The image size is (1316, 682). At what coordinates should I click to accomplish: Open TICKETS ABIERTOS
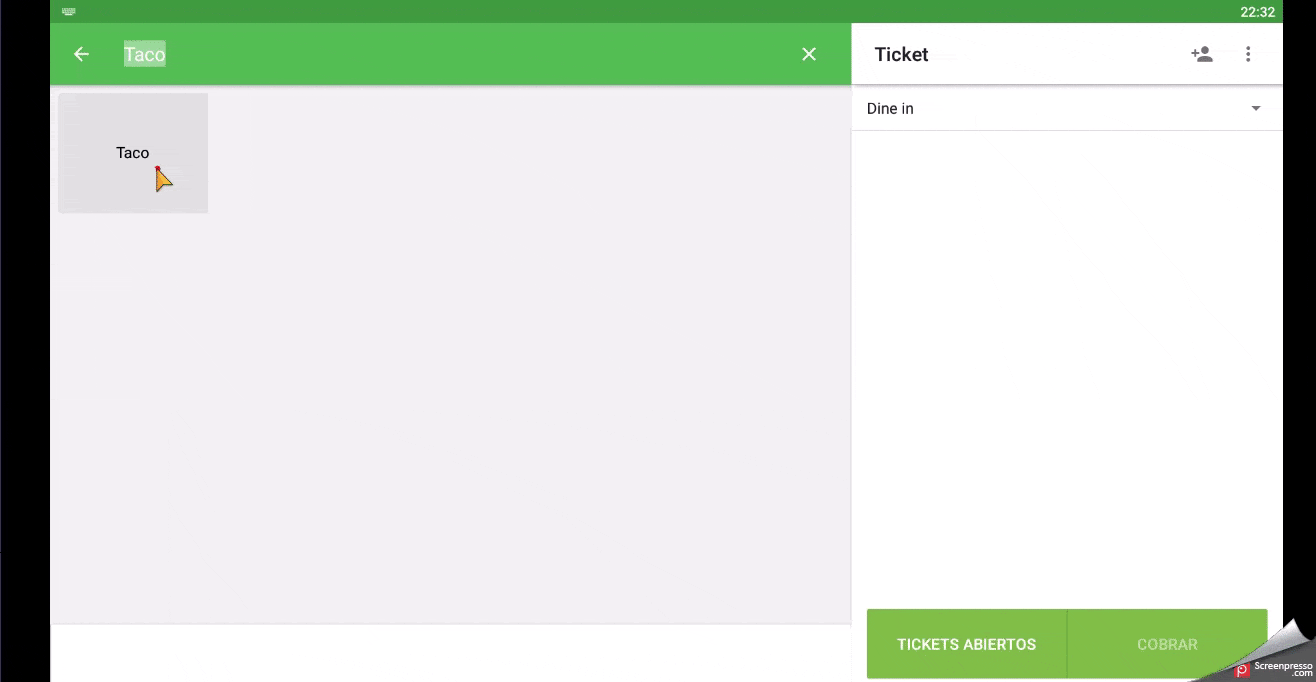pyautogui.click(x=966, y=644)
